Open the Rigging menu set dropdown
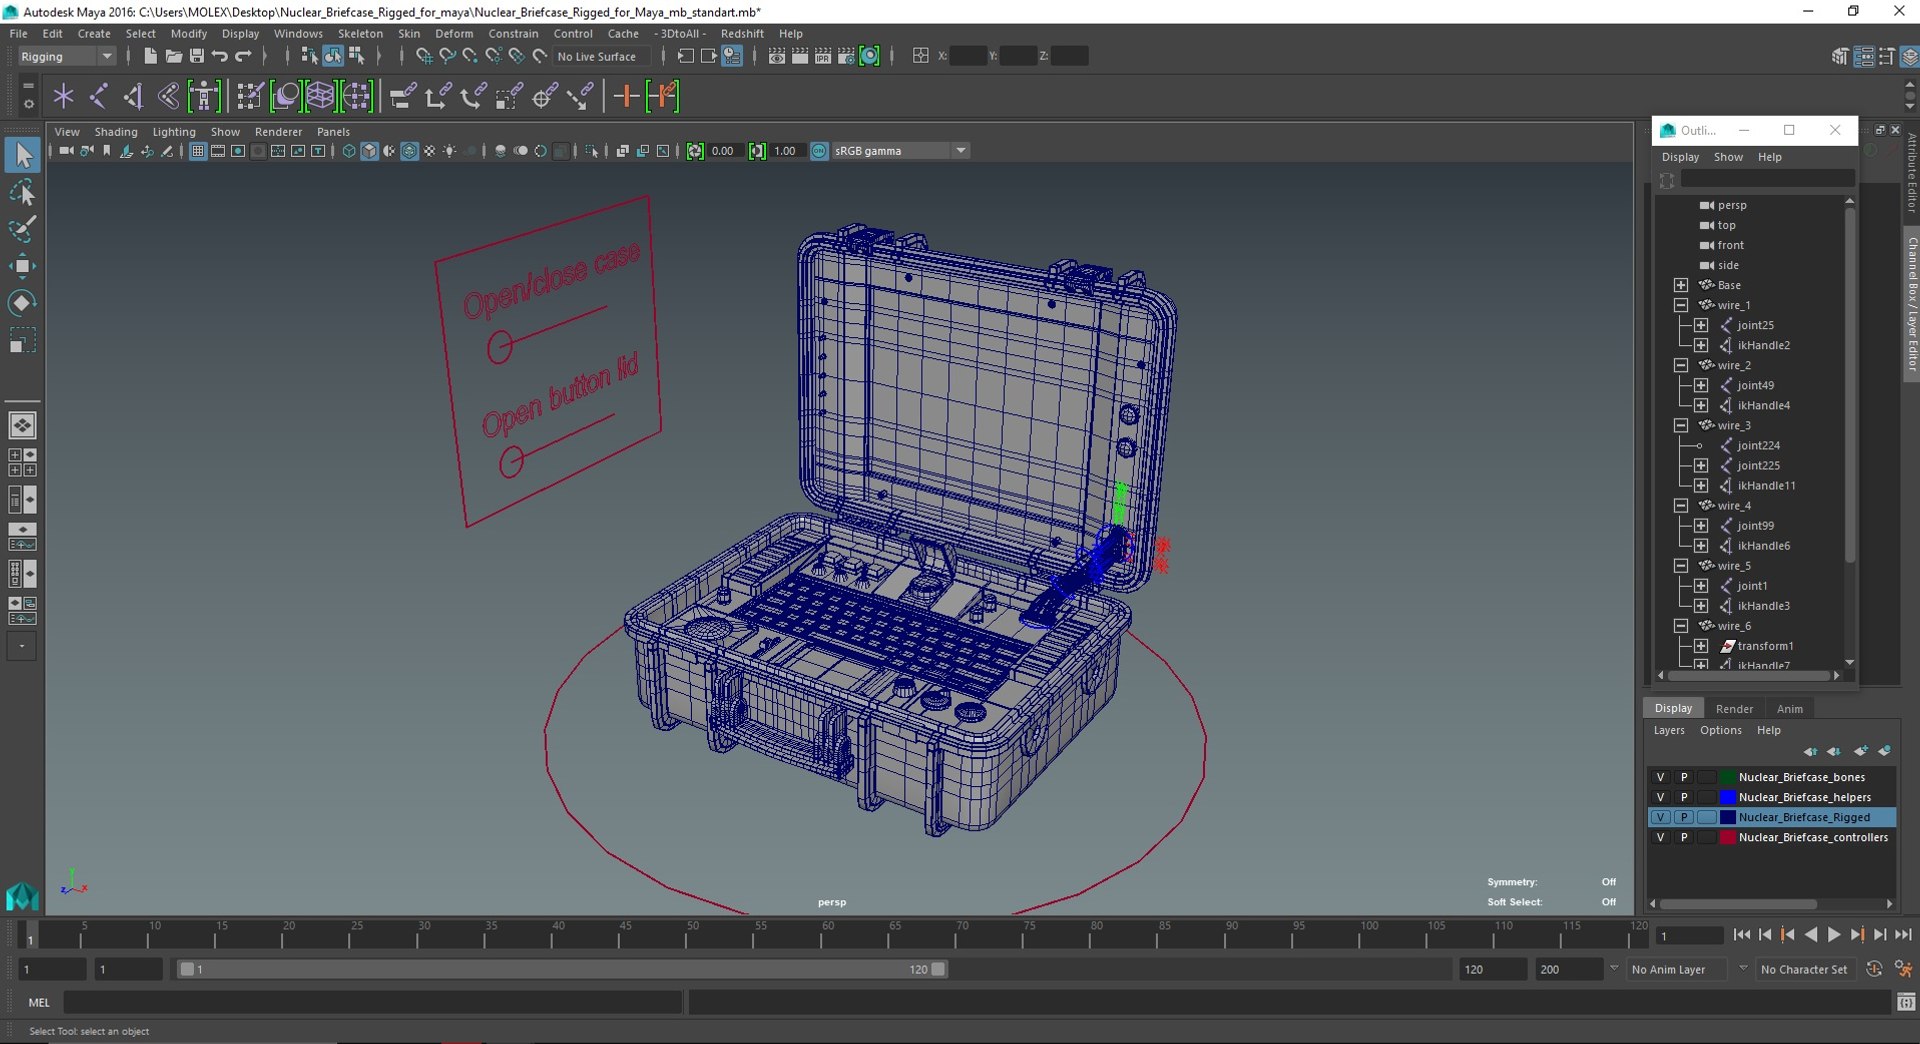 pos(66,56)
